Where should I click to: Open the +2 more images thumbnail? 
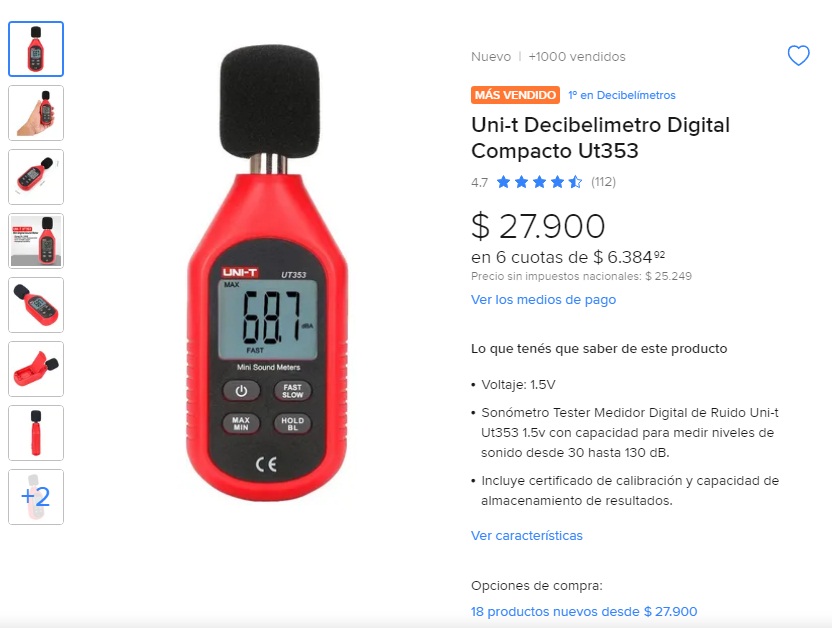click(36, 497)
